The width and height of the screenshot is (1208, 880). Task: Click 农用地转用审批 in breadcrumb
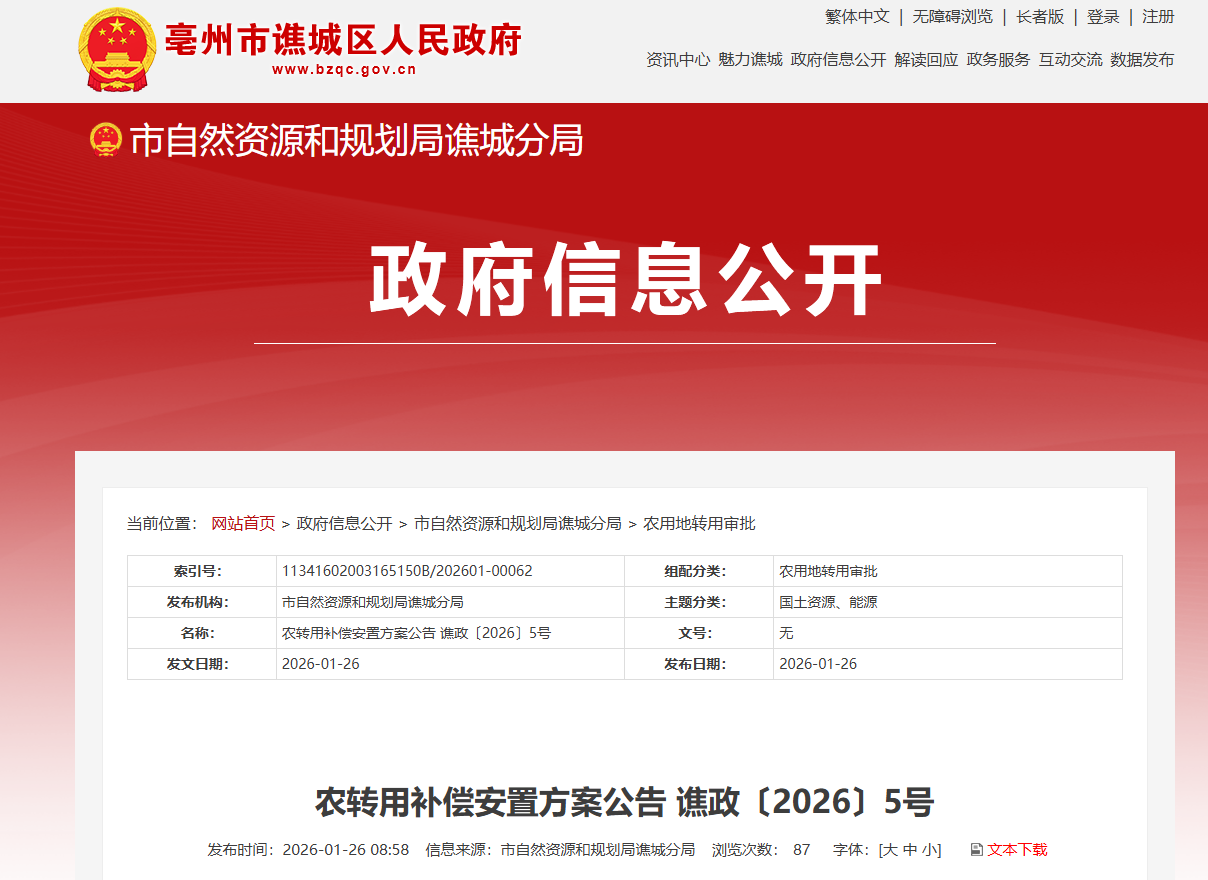(699, 524)
